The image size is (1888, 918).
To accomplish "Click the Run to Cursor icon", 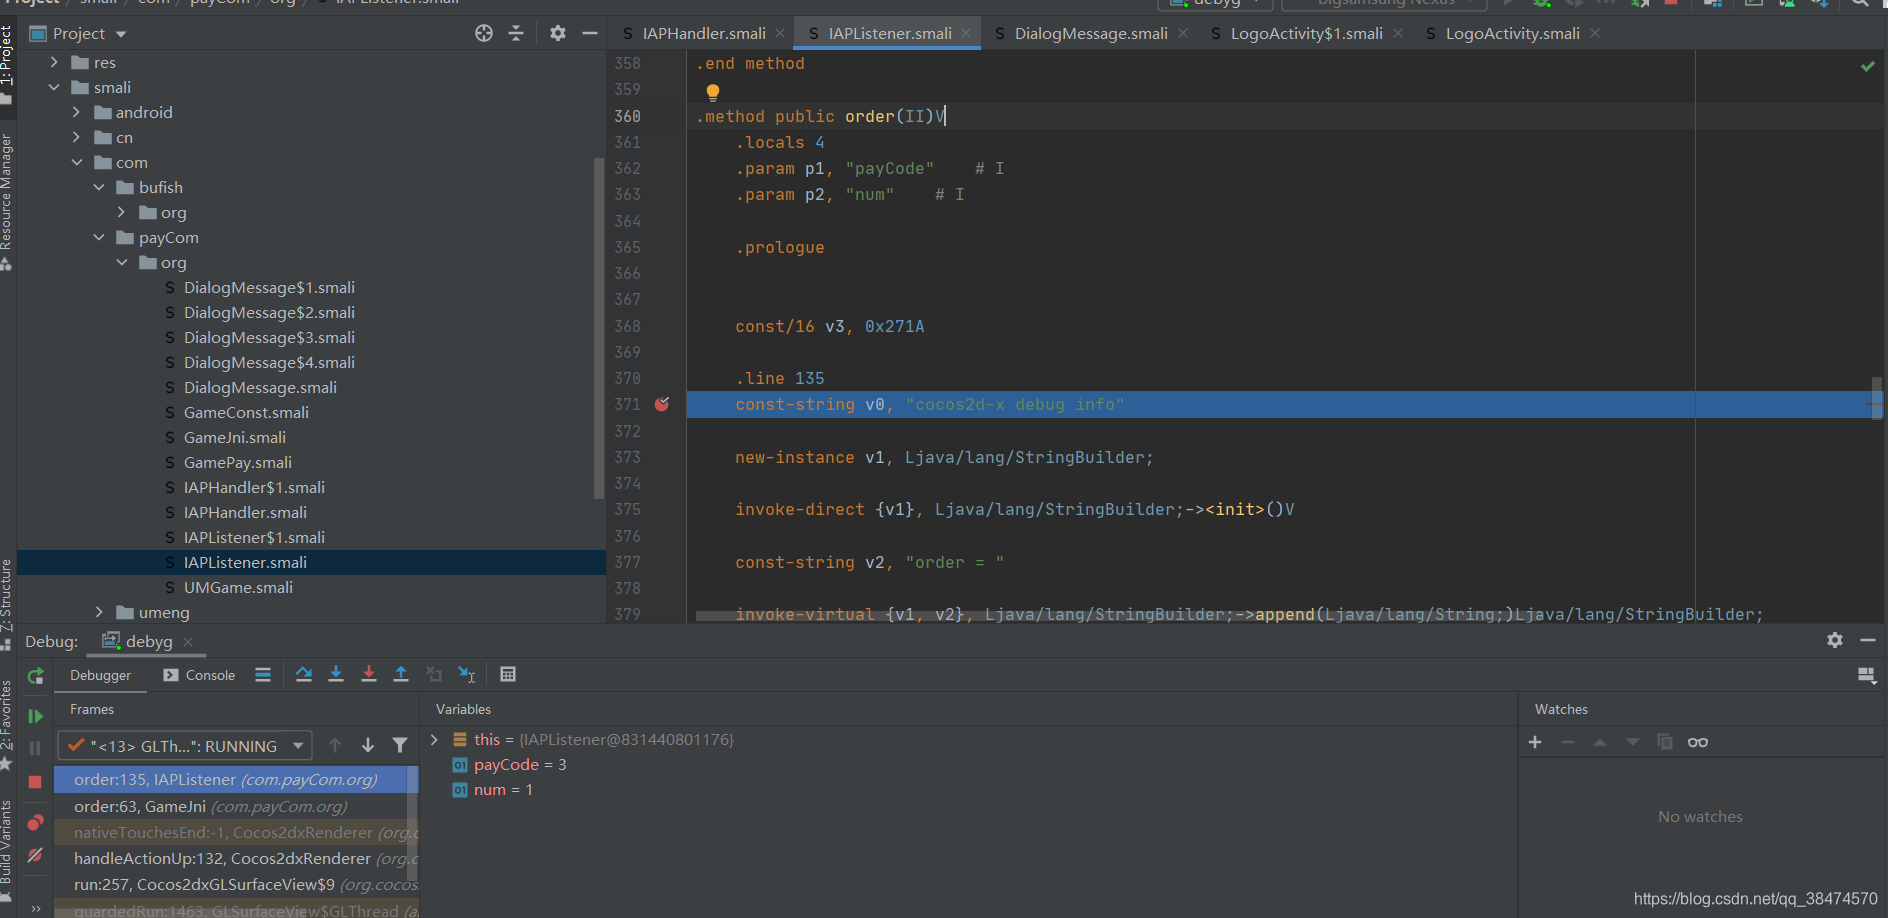I will [467, 675].
